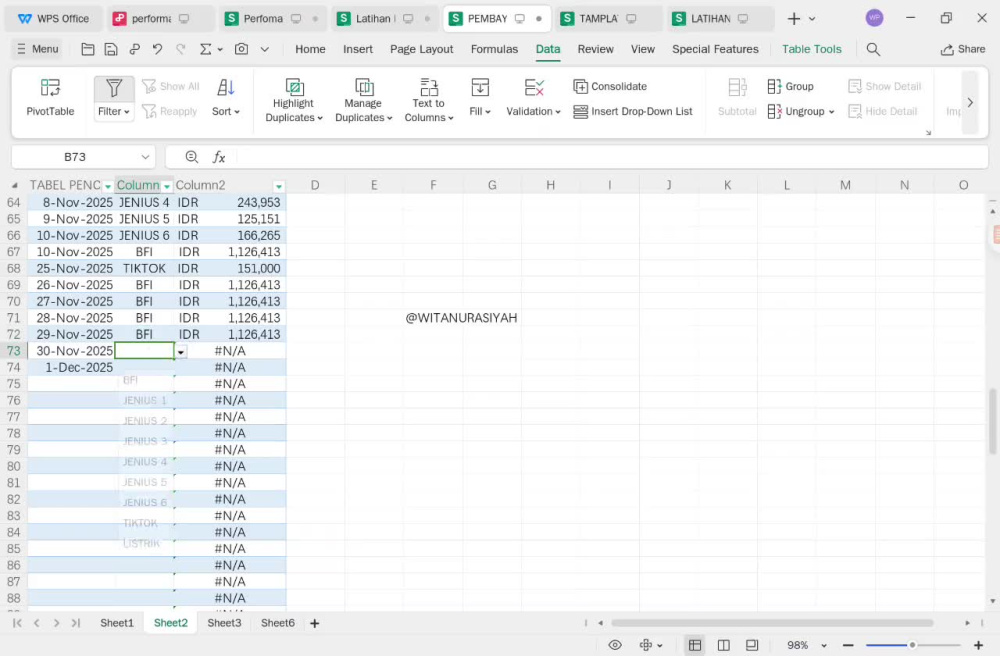Click zoom out minus button
The image size is (1000, 656).
pos(848,645)
